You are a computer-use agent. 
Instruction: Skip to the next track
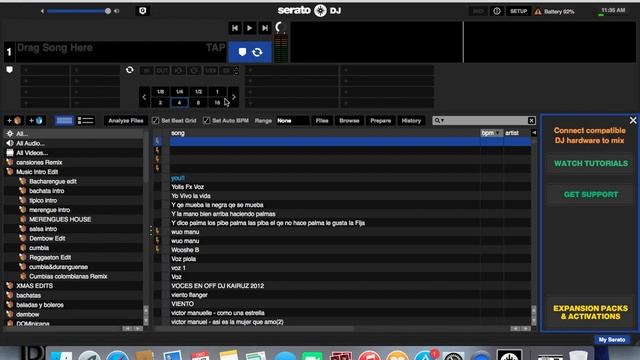(x=264, y=28)
